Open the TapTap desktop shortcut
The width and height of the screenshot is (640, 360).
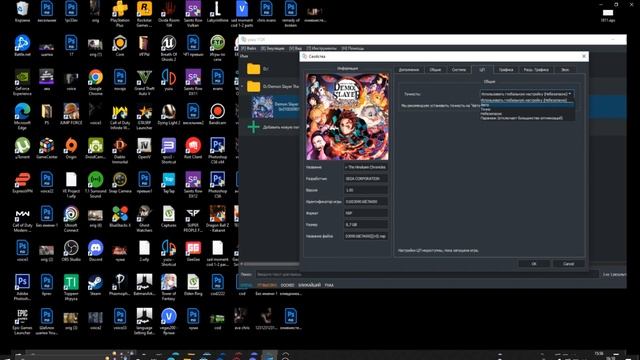tap(169, 183)
